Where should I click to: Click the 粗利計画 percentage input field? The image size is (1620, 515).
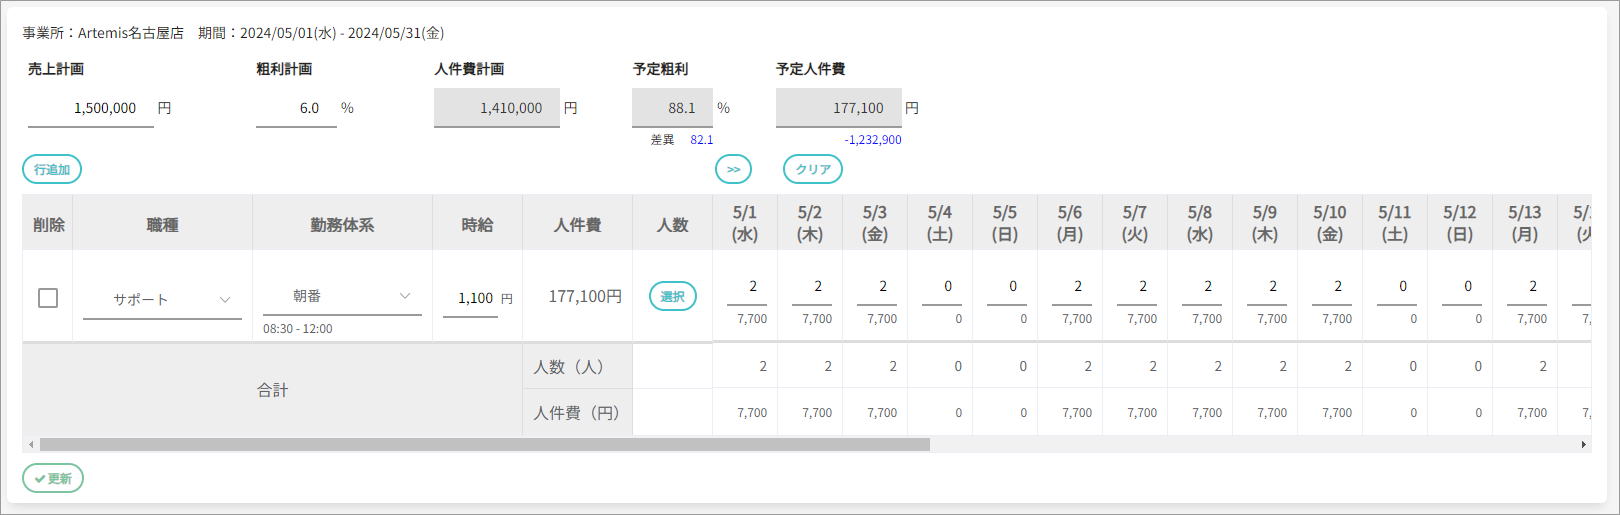296,108
